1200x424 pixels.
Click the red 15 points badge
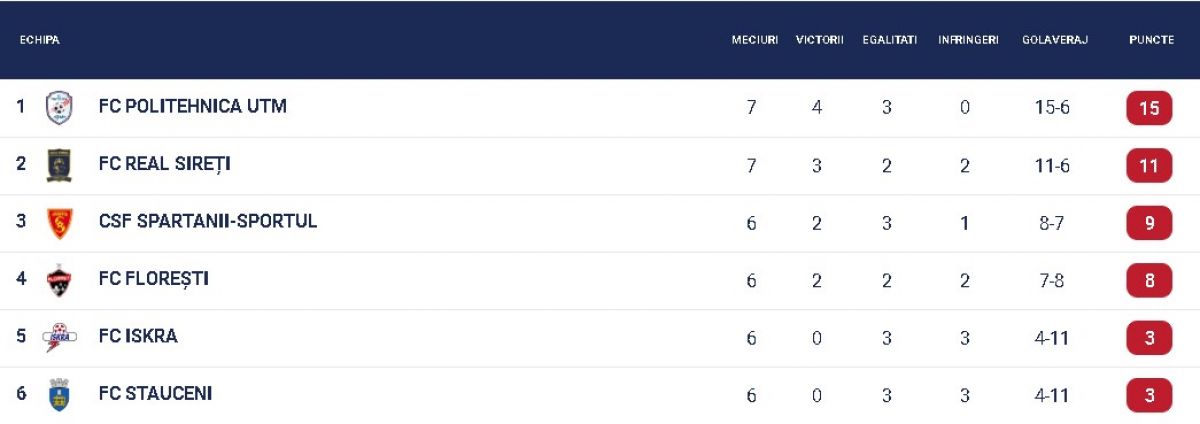(1149, 108)
